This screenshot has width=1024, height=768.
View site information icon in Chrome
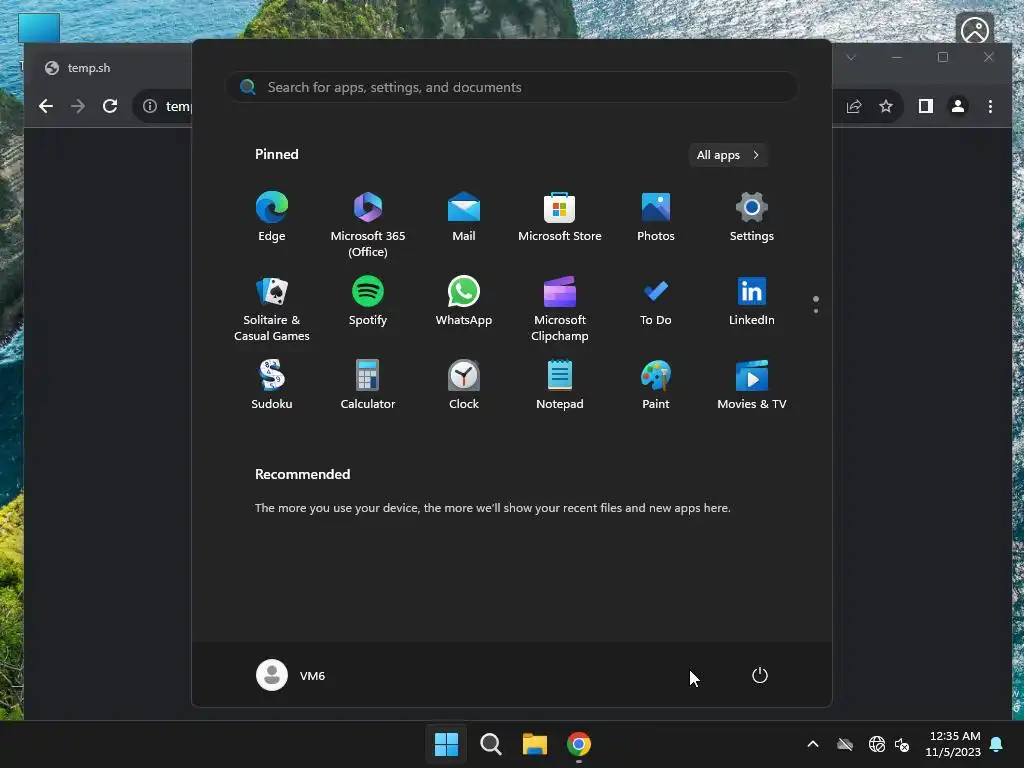[150, 106]
